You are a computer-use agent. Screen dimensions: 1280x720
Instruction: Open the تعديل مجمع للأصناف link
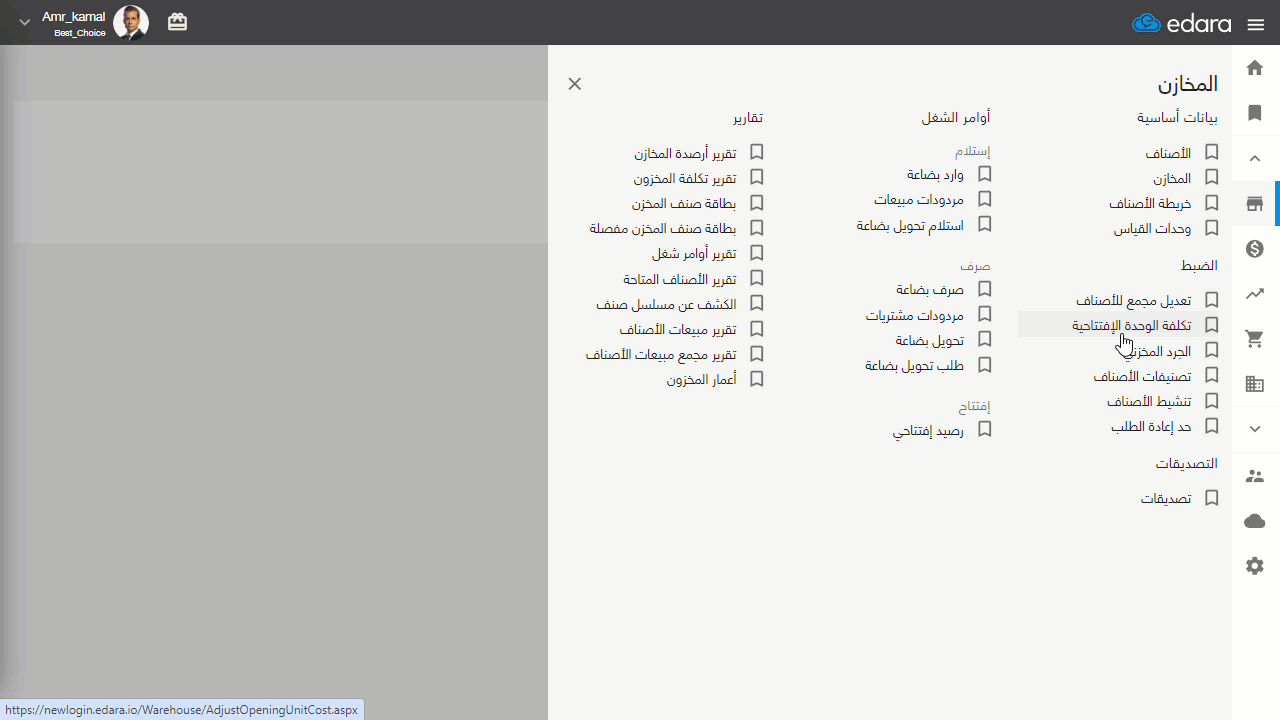pyautogui.click(x=1134, y=300)
